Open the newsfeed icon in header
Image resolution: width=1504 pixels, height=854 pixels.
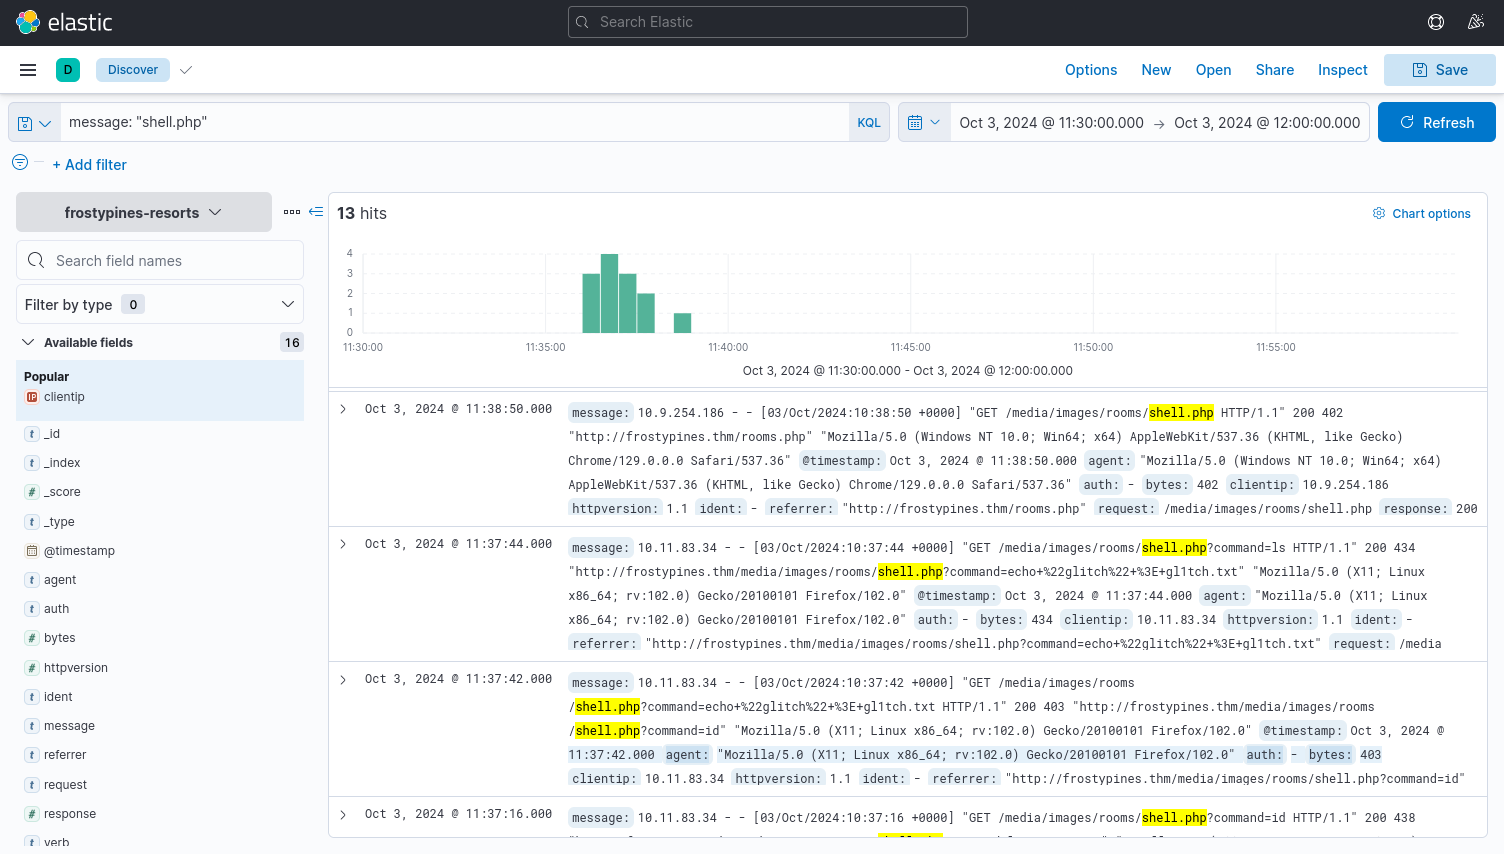click(x=1475, y=22)
